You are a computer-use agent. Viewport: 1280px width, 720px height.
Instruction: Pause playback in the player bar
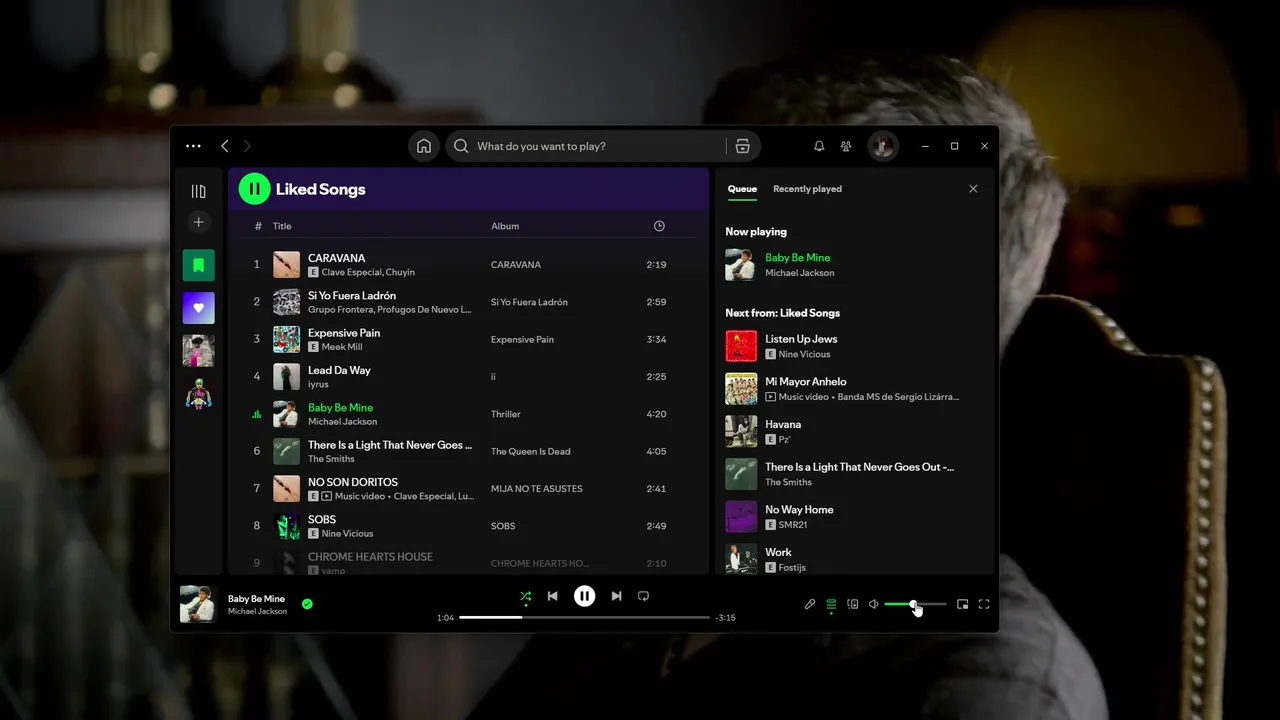click(x=585, y=596)
